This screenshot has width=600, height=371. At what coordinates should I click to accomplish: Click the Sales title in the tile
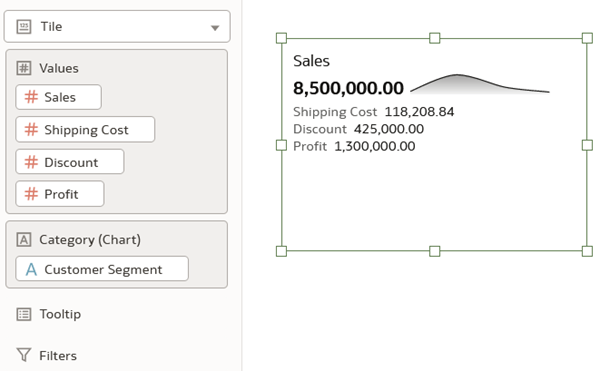coord(311,61)
